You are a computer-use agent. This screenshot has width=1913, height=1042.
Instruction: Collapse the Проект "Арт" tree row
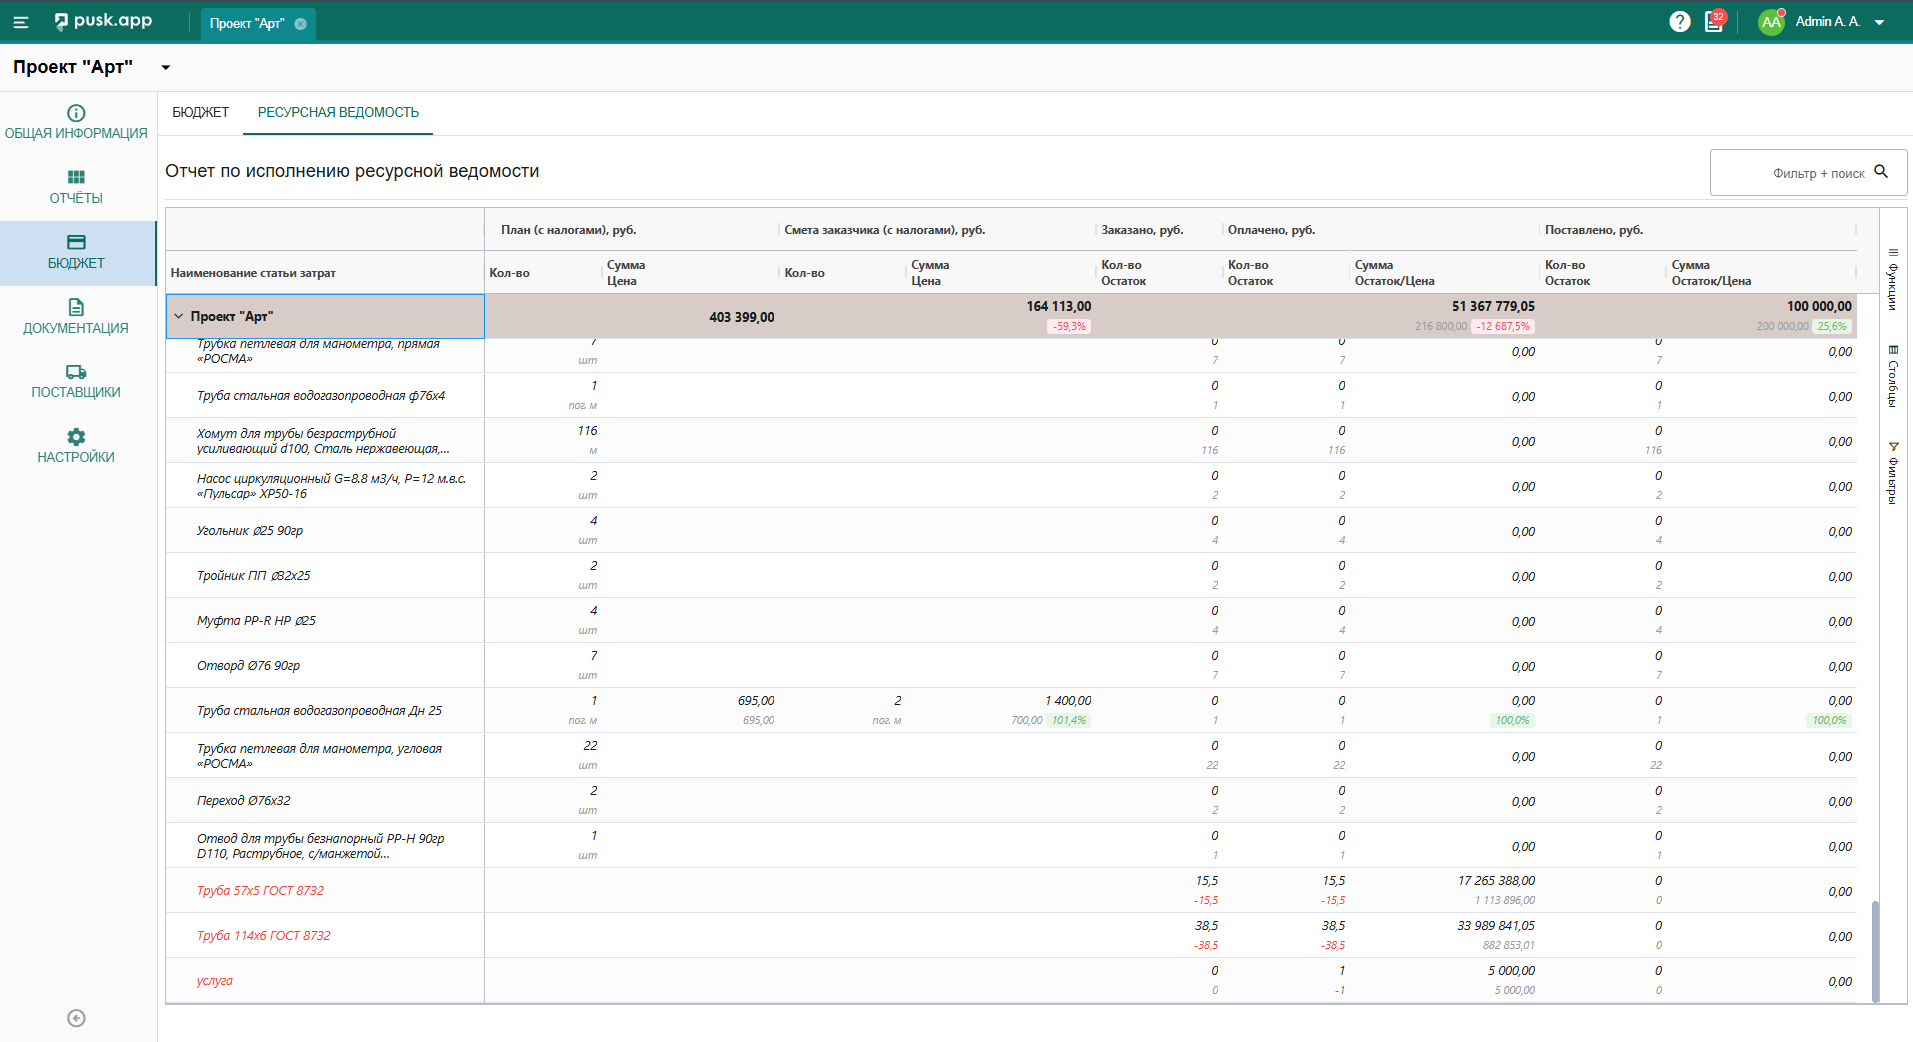coord(179,316)
